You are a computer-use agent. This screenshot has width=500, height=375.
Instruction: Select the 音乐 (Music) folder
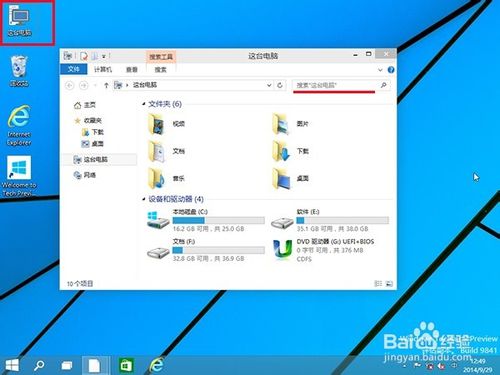pos(167,178)
